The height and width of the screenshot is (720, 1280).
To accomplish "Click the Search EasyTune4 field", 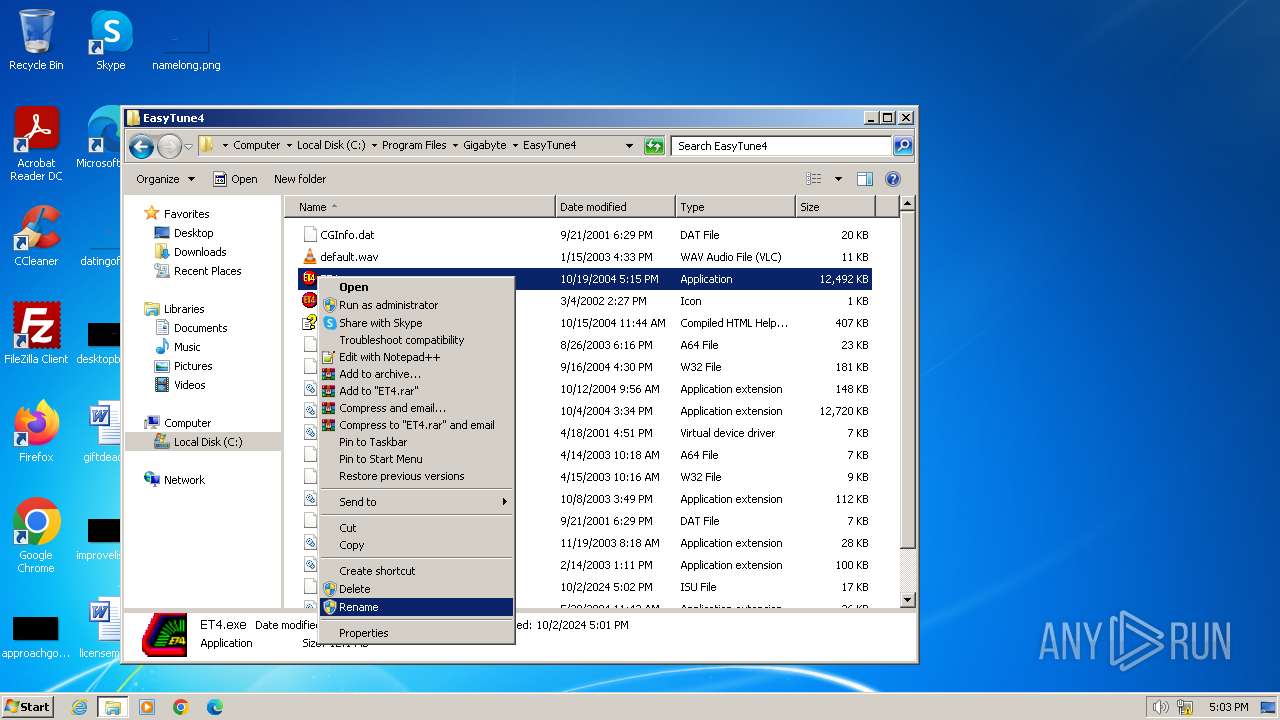I will (781, 146).
